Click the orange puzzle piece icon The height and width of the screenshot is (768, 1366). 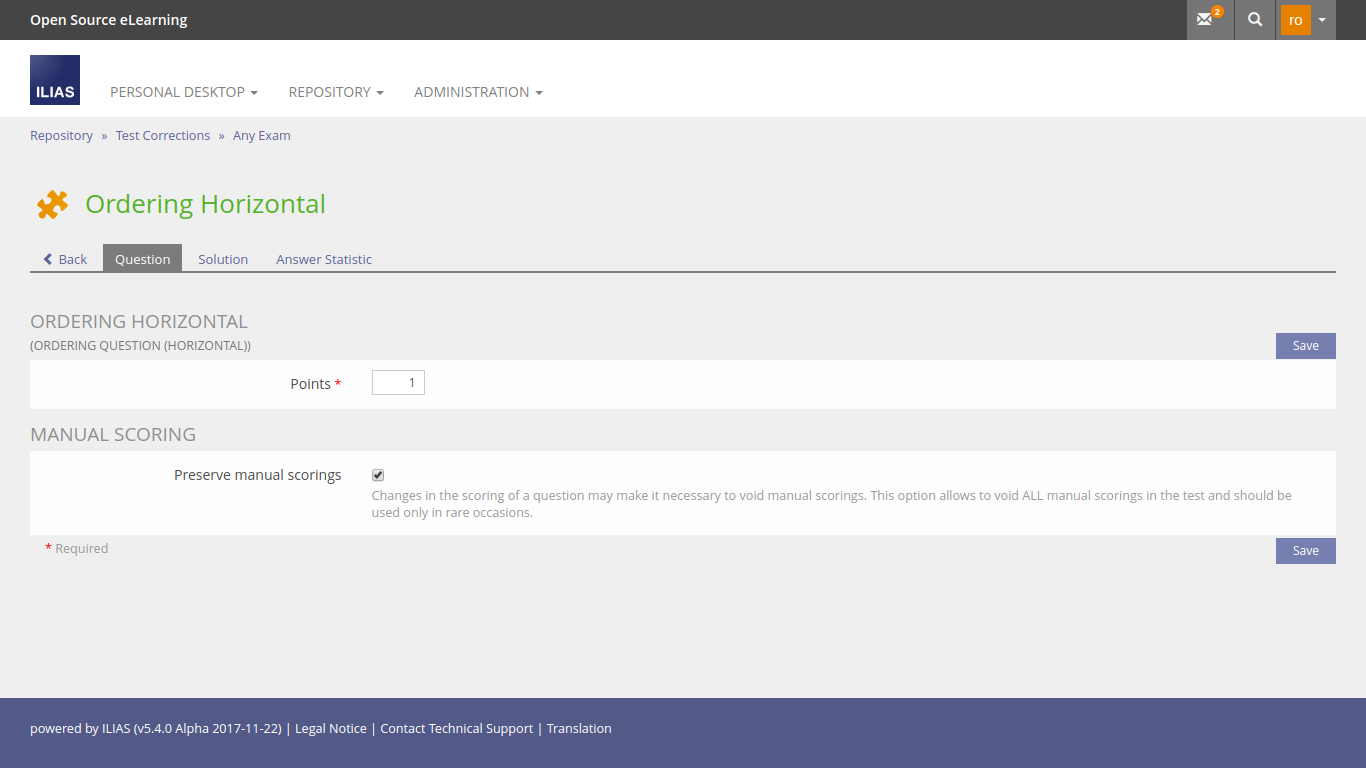coord(52,204)
